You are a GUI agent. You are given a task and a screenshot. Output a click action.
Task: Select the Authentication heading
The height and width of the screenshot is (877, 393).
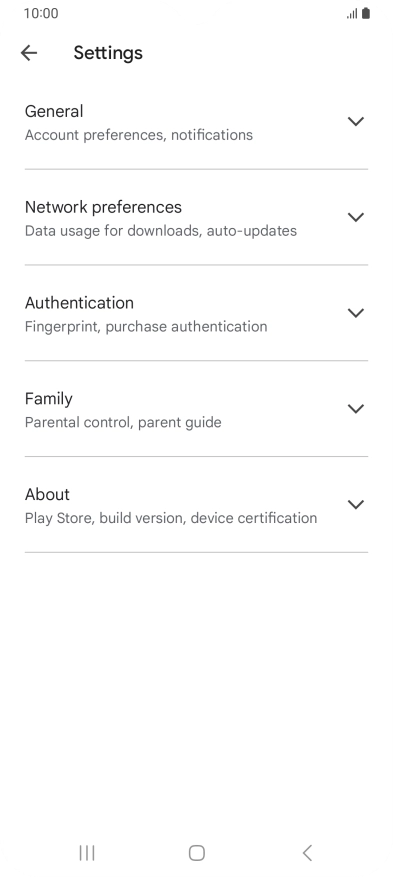[x=79, y=303]
